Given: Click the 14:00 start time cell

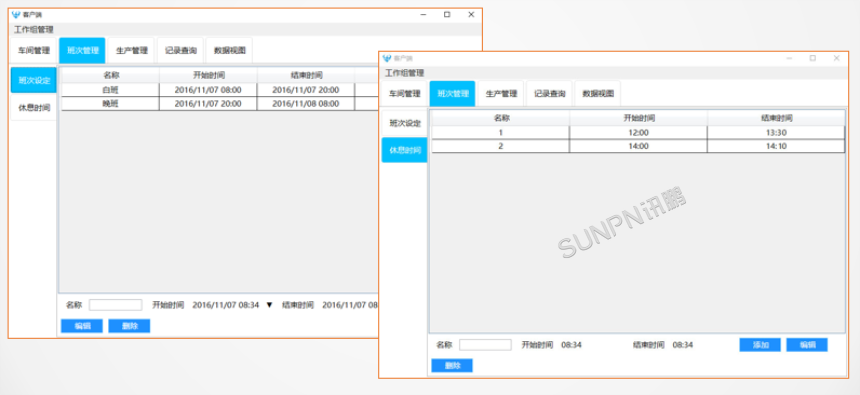Looking at the screenshot, I should pyautogui.click(x=638, y=146).
